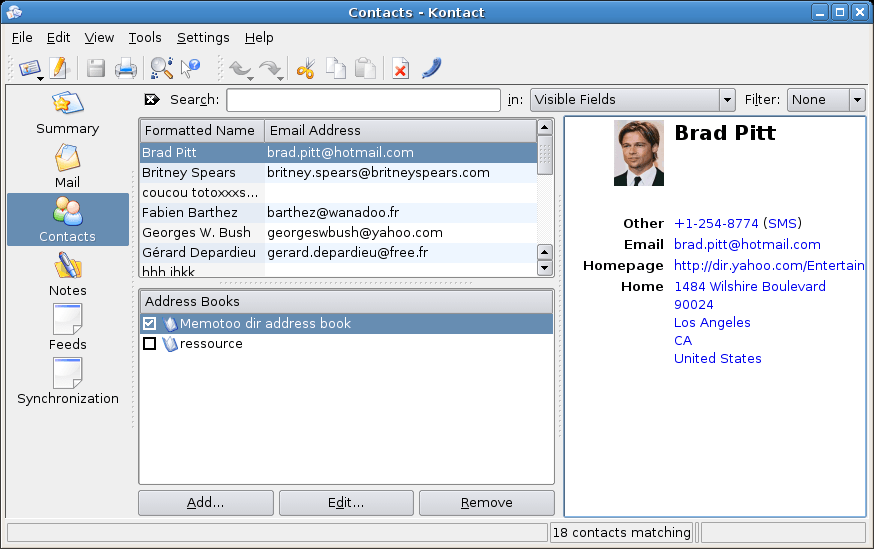The image size is (874, 549).
Task: Click the blue phone handset toolbar icon
Action: click(x=432, y=69)
